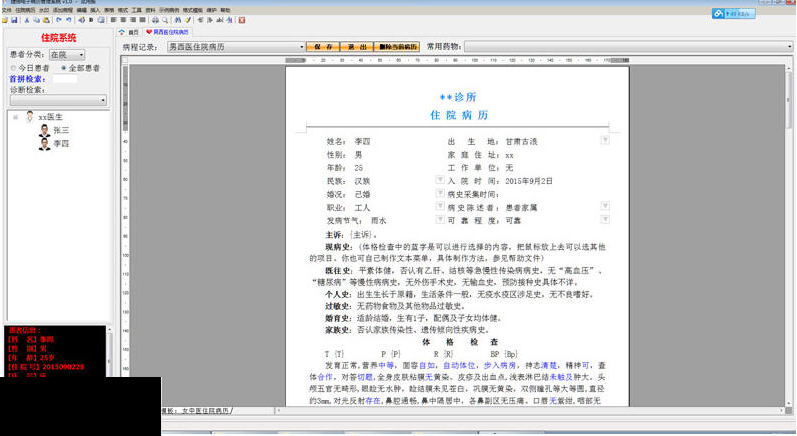Viewport: 797px width, 436px height.
Task: Click the orange 退出 button
Action: point(357,47)
